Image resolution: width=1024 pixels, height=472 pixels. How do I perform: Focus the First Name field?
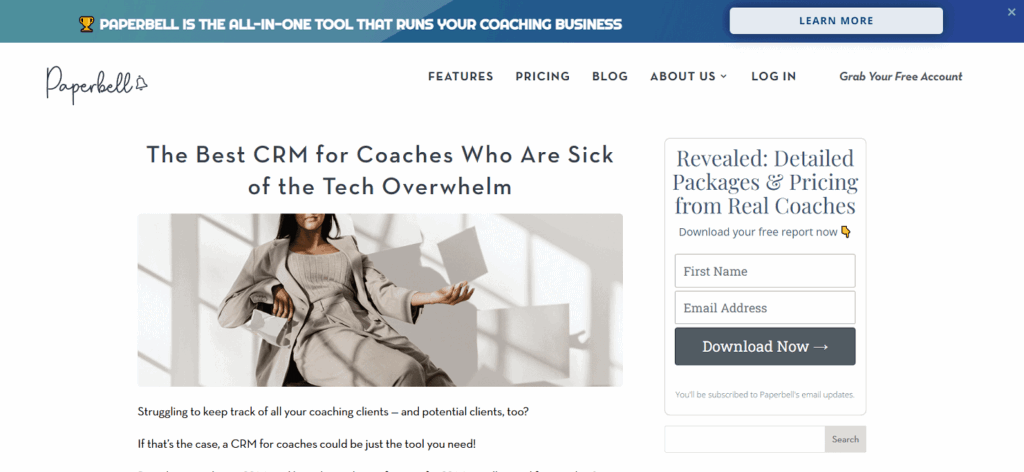click(765, 271)
